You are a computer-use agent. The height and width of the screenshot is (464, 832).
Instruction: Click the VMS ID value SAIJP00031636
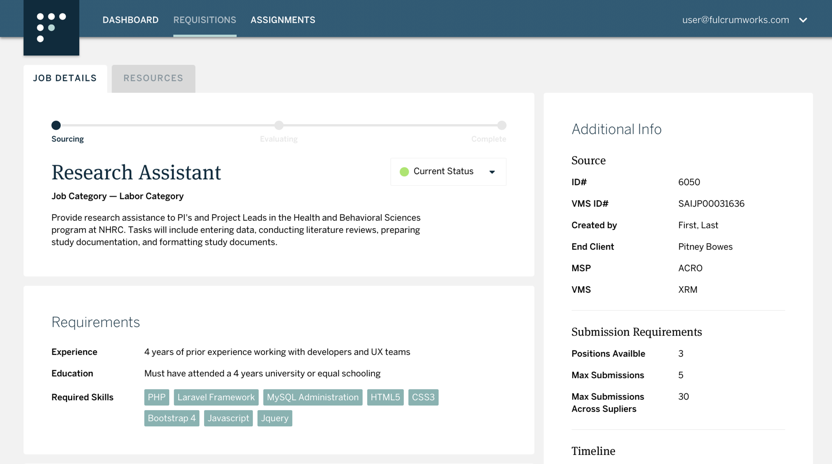tap(711, 204)
